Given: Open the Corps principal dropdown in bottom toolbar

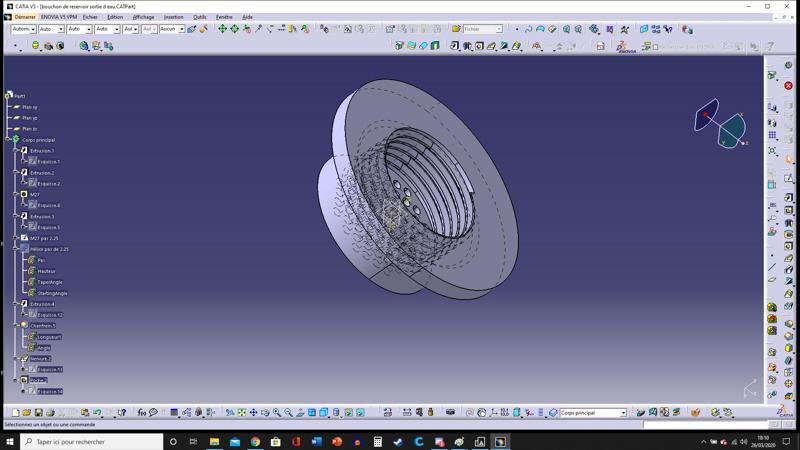Looking at the screenshot, I should (x=623, y=413).
